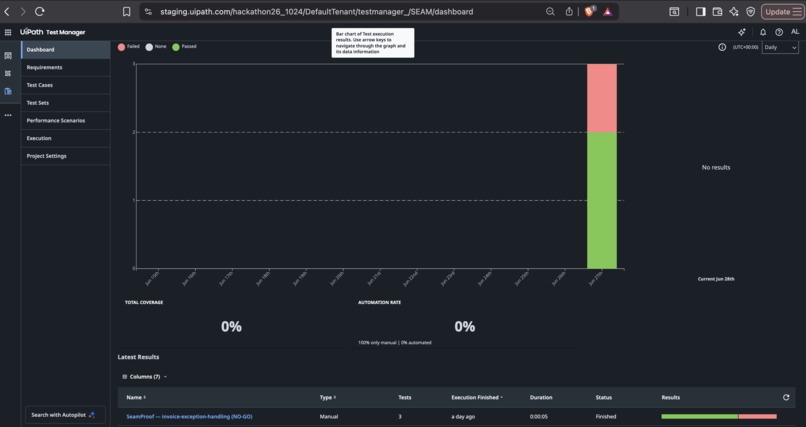The height and width of the screenshot is (427, 806).
Task: Open the UiPath Autopilot sparkle icon in header
Action: pyautogui.click(x=742, y=32)
